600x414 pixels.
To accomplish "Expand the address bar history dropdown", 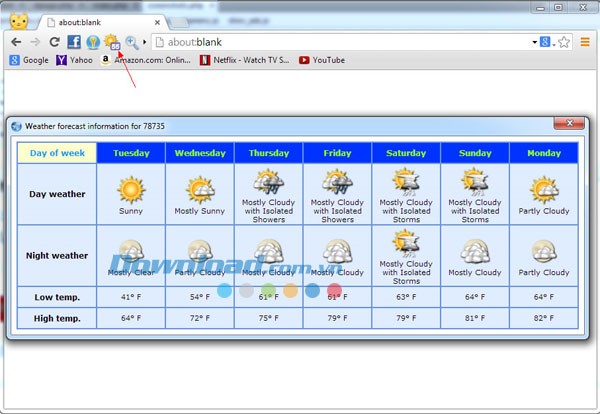I will 534,42.
